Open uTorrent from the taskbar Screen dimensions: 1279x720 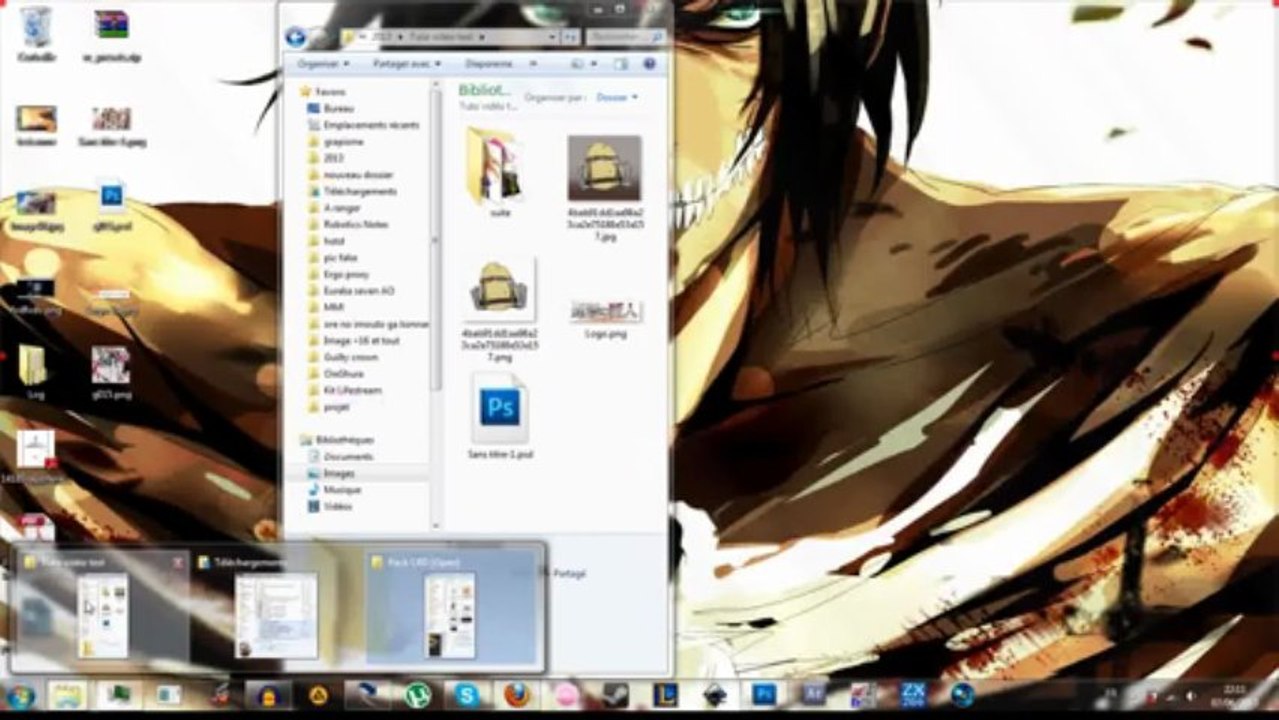[418, 696]
